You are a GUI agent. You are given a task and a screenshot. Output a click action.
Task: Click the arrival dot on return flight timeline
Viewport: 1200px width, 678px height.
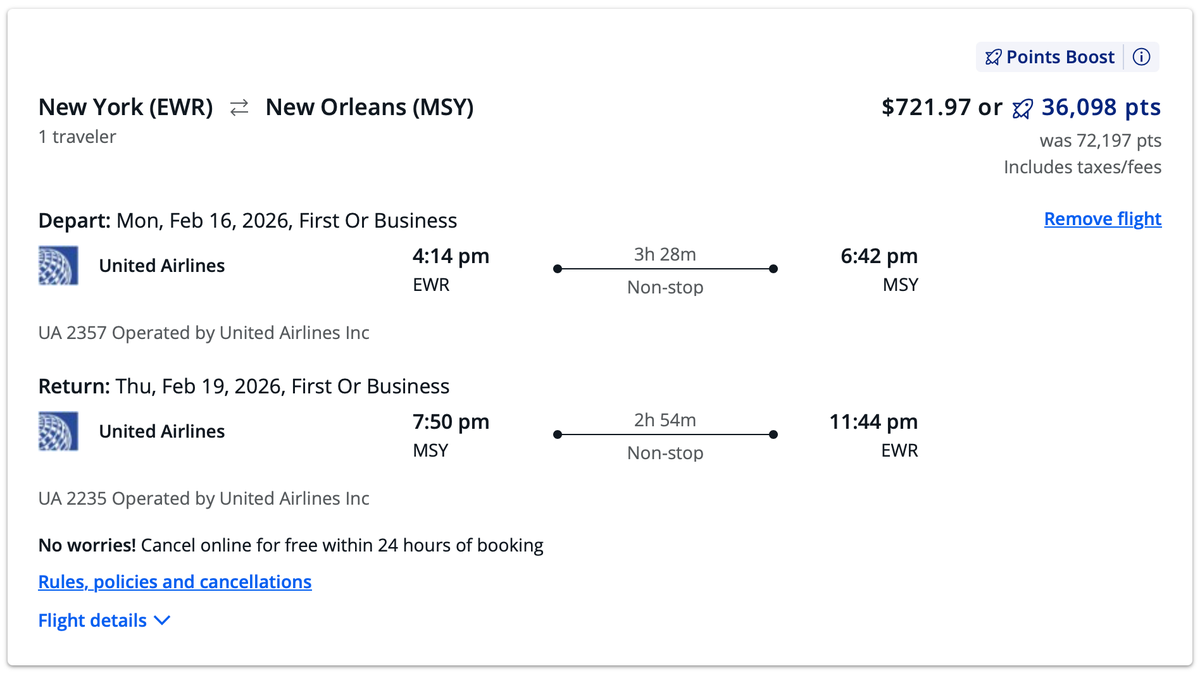(x=773, y=434)
